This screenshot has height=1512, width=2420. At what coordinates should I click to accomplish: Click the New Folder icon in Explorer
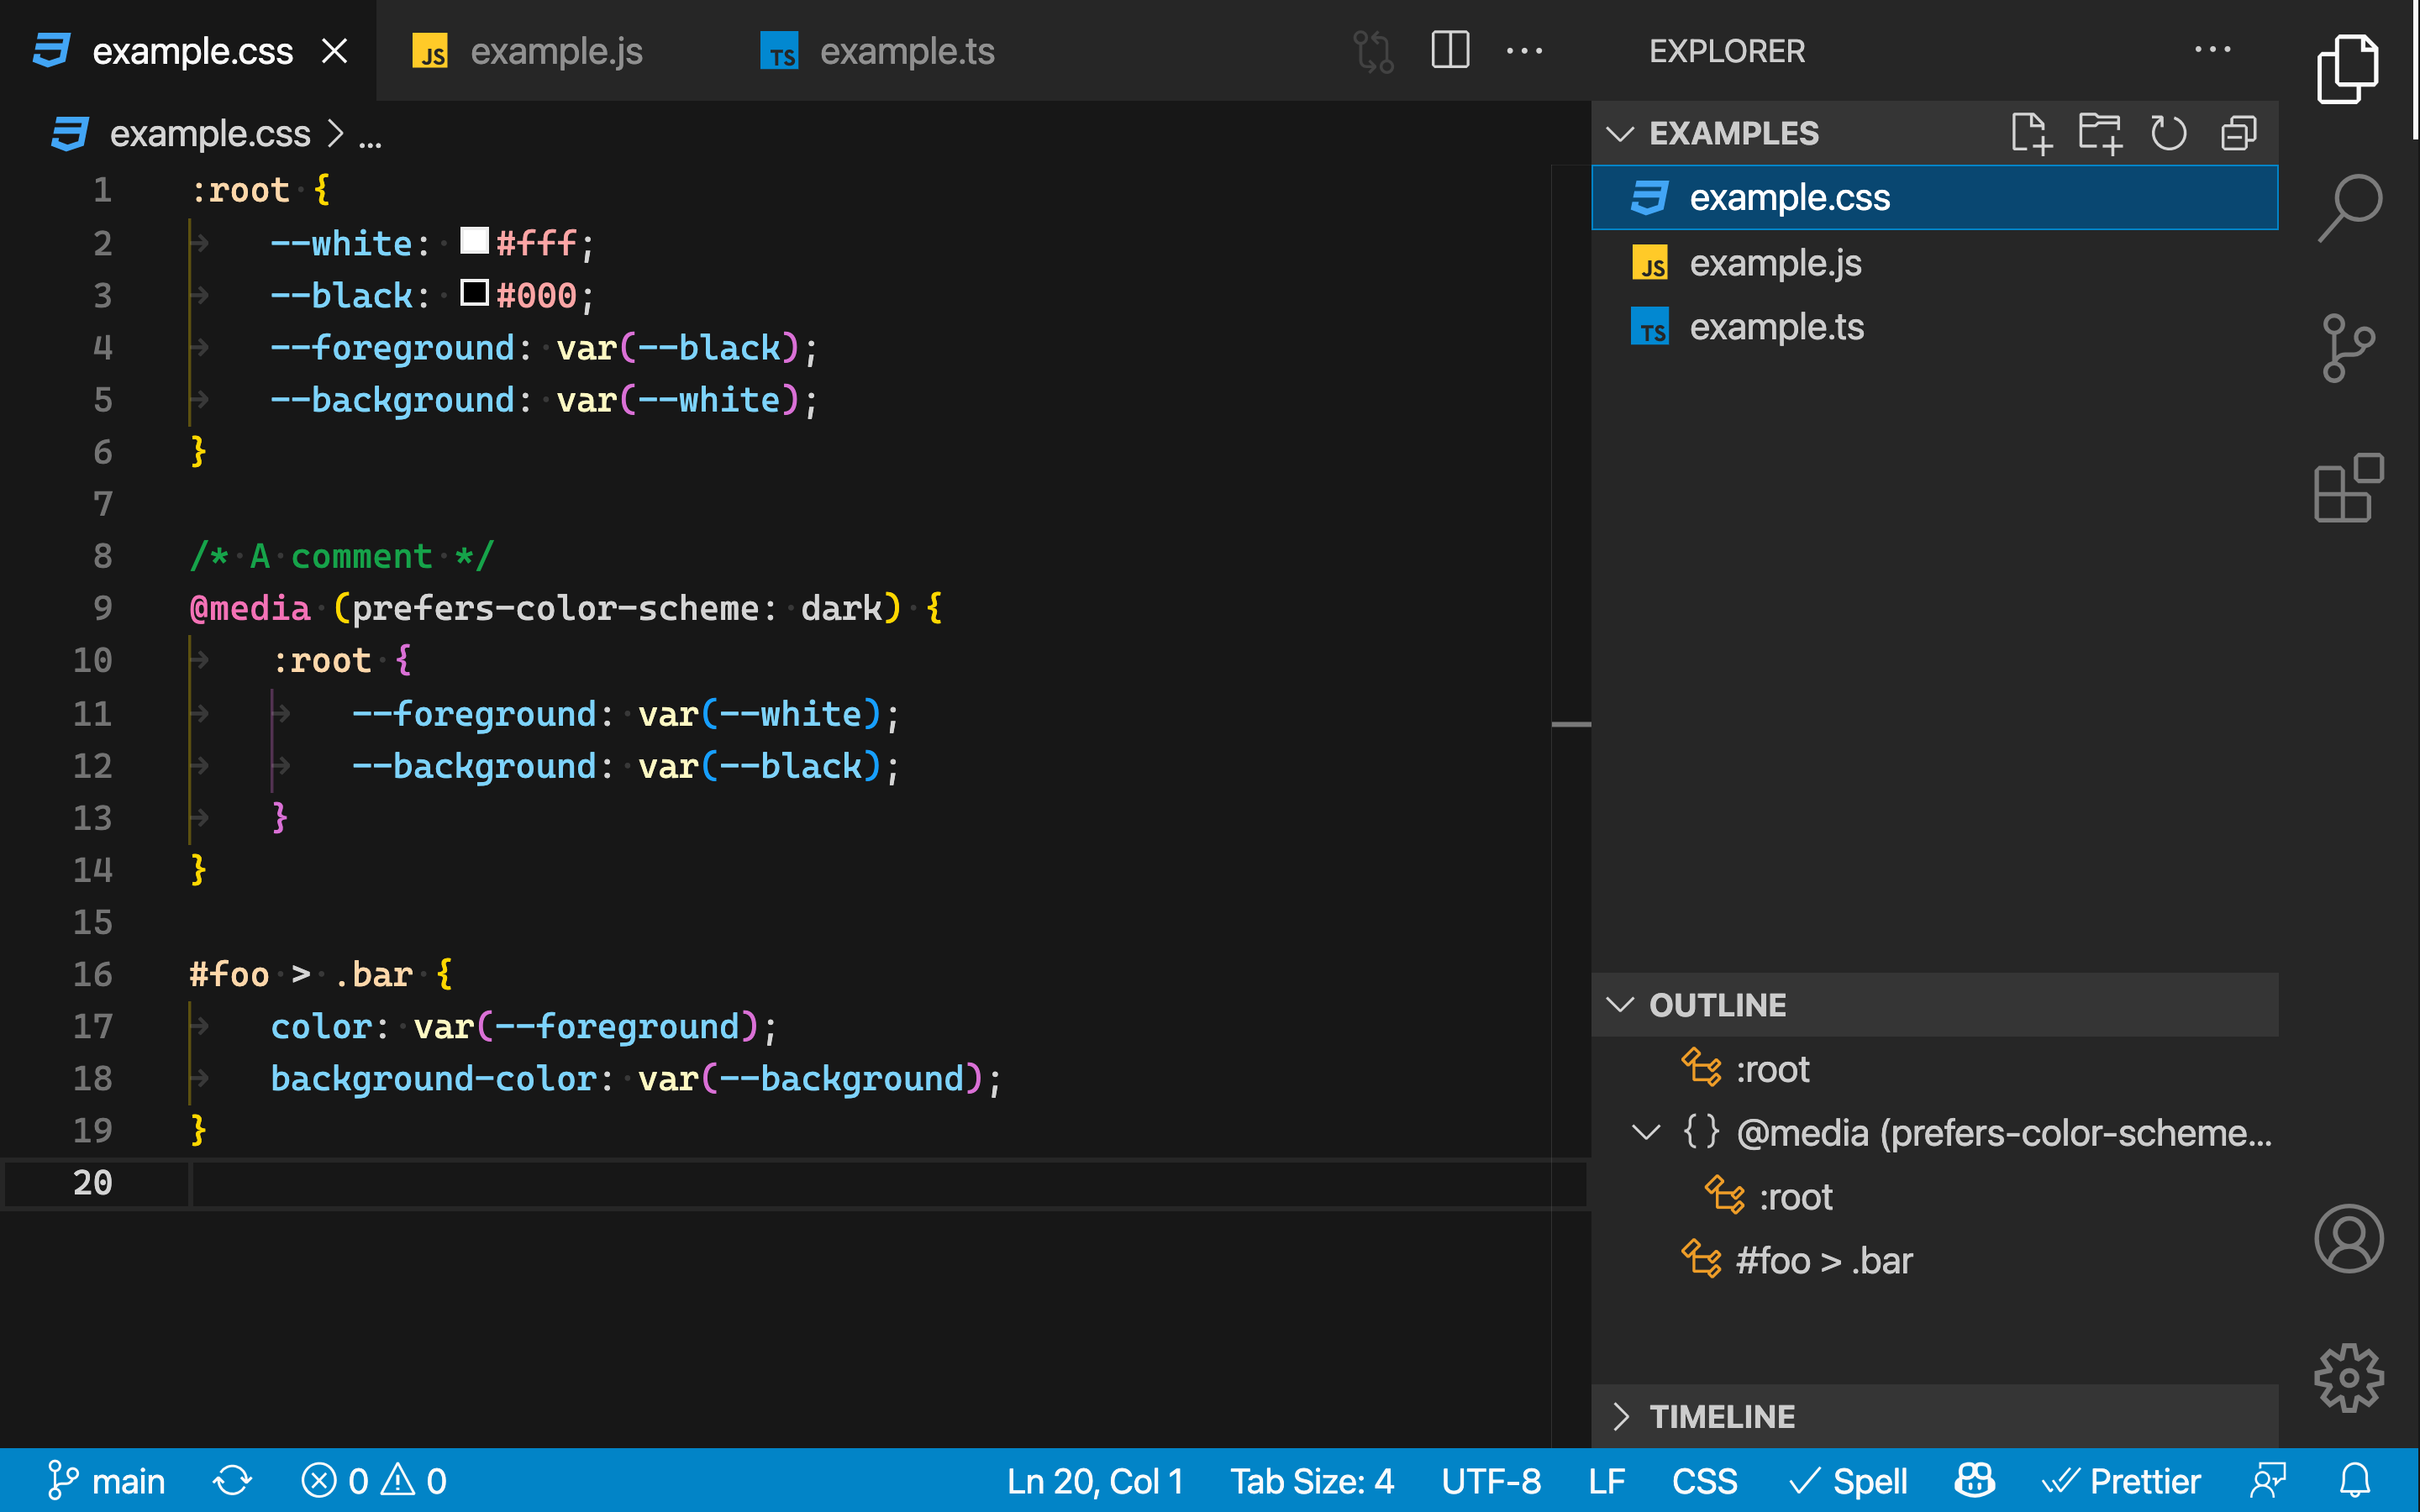pos(2099,133)
